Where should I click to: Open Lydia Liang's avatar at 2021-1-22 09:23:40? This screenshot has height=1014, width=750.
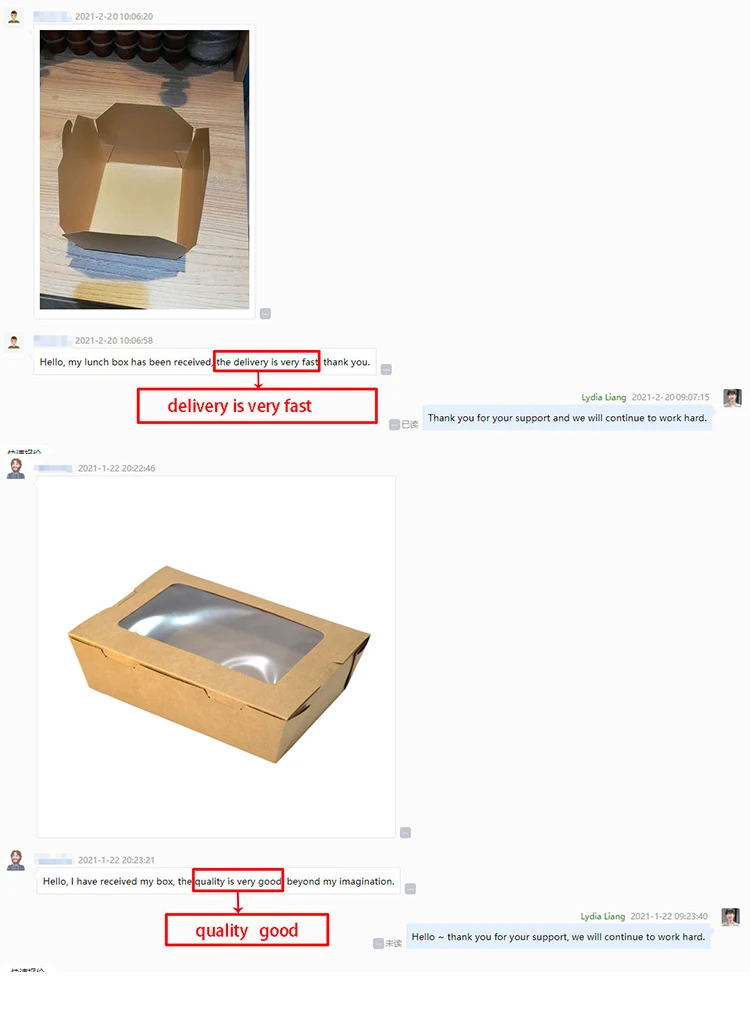coord(731,917)
